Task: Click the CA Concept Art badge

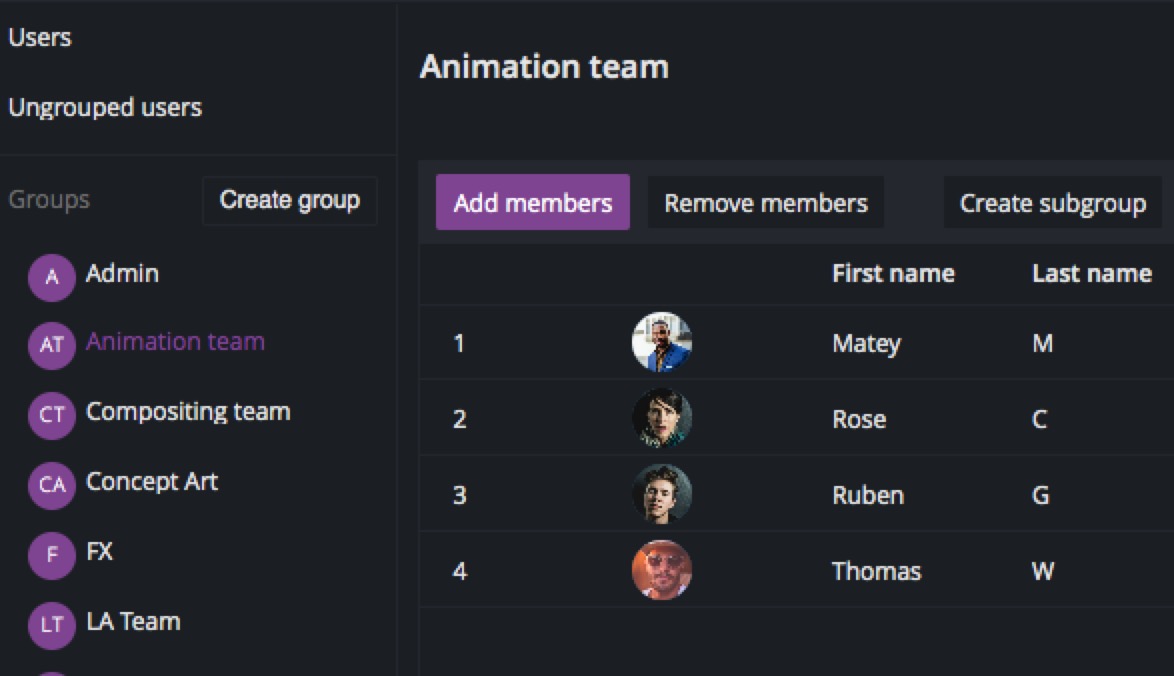Action: point(52,485)
